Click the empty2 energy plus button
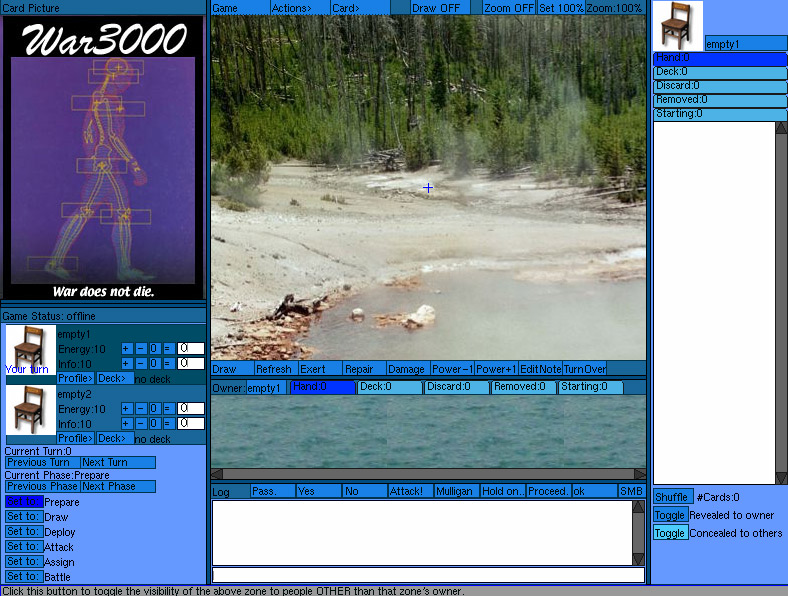788x596 pixels. pyautogui.click(x=127, y=409)
